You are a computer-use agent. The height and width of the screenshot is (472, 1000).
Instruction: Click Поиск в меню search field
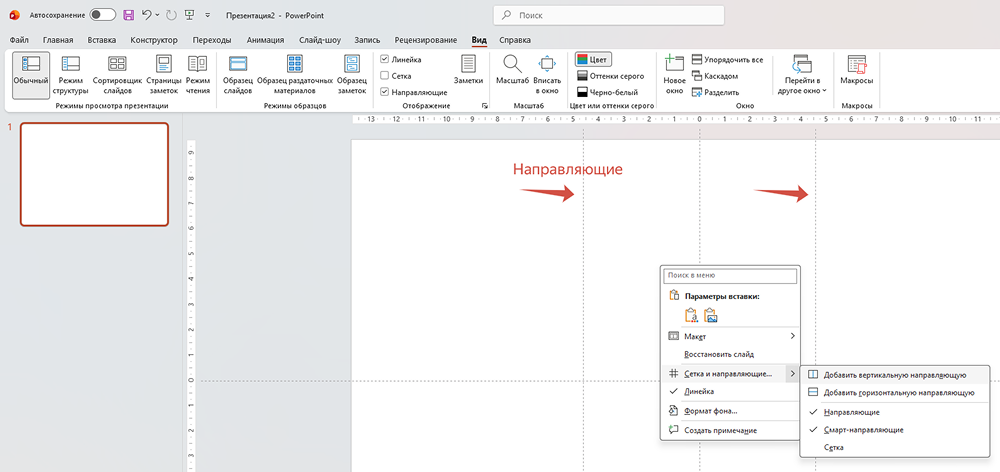click(730, 276)
